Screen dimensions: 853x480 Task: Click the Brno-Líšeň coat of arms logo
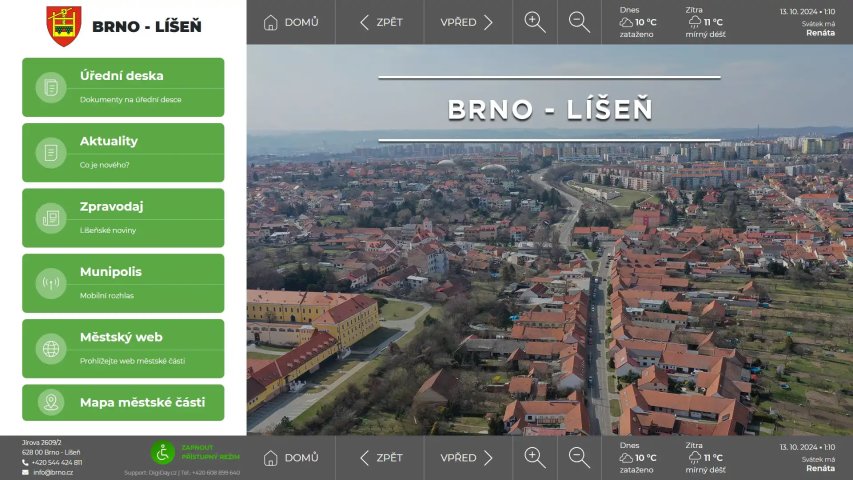point(64,26)
